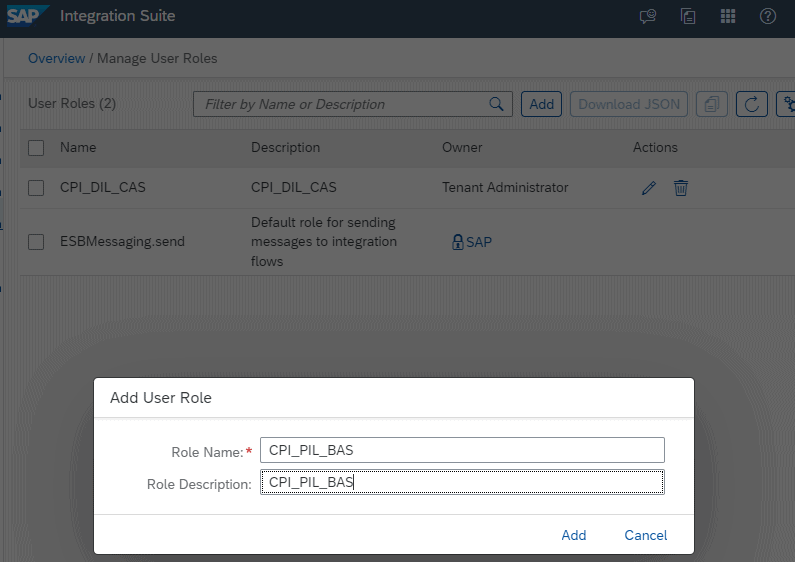Image resolution: width=795 pixels, height=562 pixels.
Task: Click the Owner column header
Action: pos(462,148)
